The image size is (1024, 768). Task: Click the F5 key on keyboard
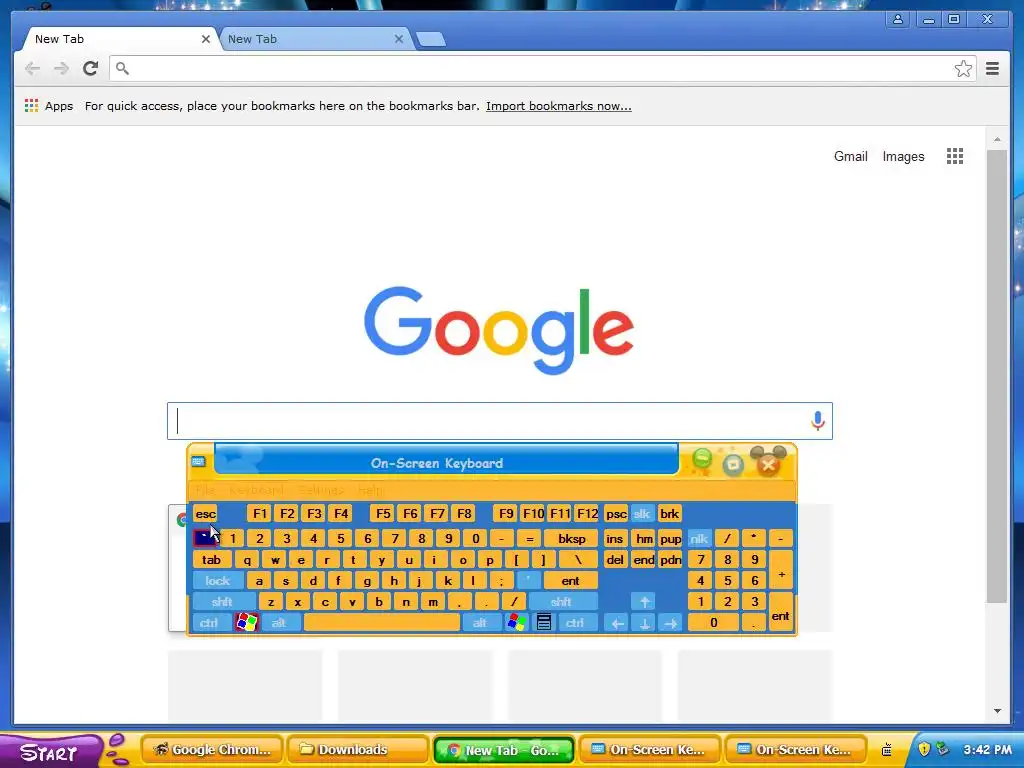click(x=383, y=514)
